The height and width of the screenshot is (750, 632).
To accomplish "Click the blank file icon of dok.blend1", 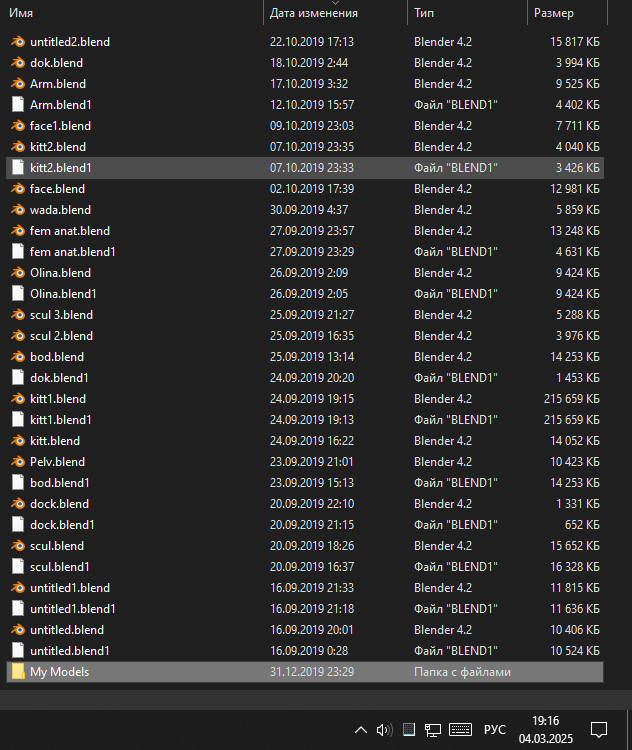I will pos(18,378).
